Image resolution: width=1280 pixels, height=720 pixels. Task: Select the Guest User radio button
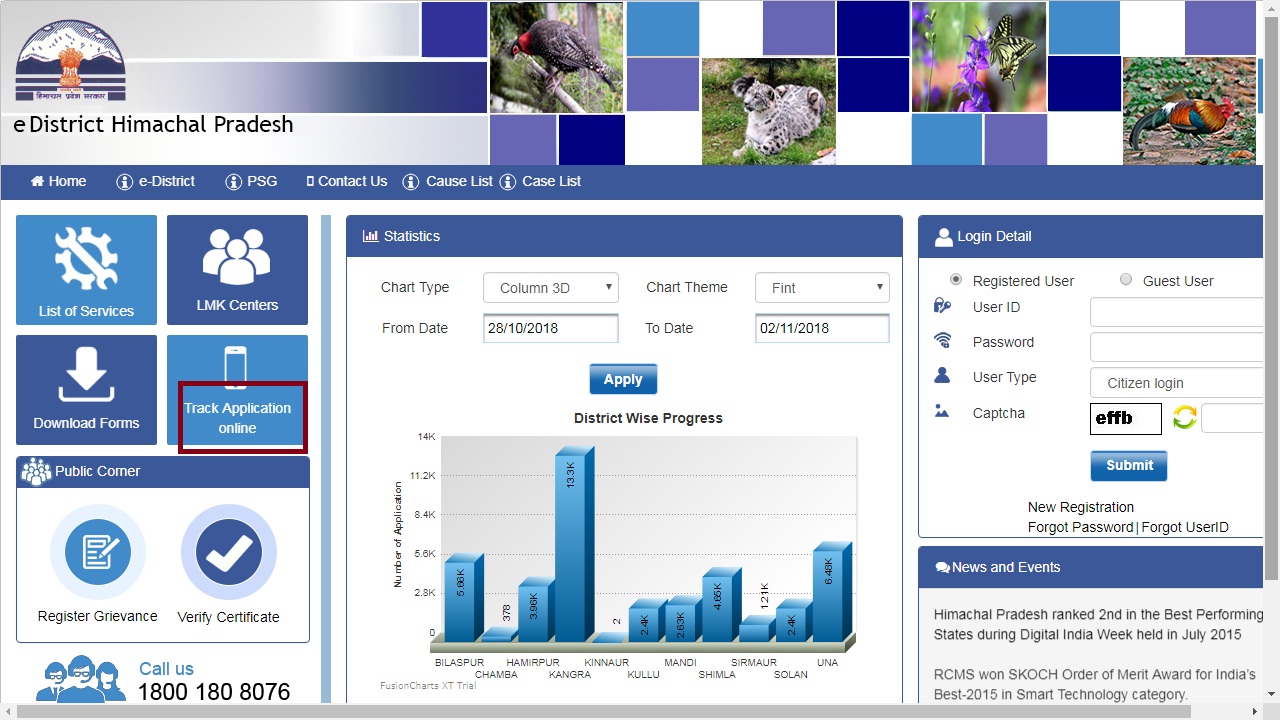click(1126, 280)
